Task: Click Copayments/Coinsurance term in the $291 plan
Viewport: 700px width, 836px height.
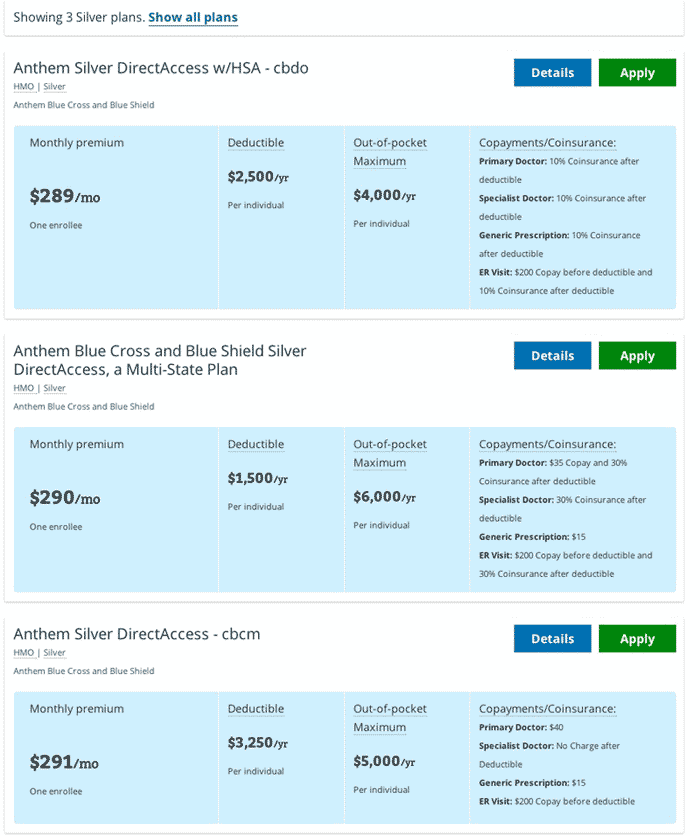Action: click(547, 709)
